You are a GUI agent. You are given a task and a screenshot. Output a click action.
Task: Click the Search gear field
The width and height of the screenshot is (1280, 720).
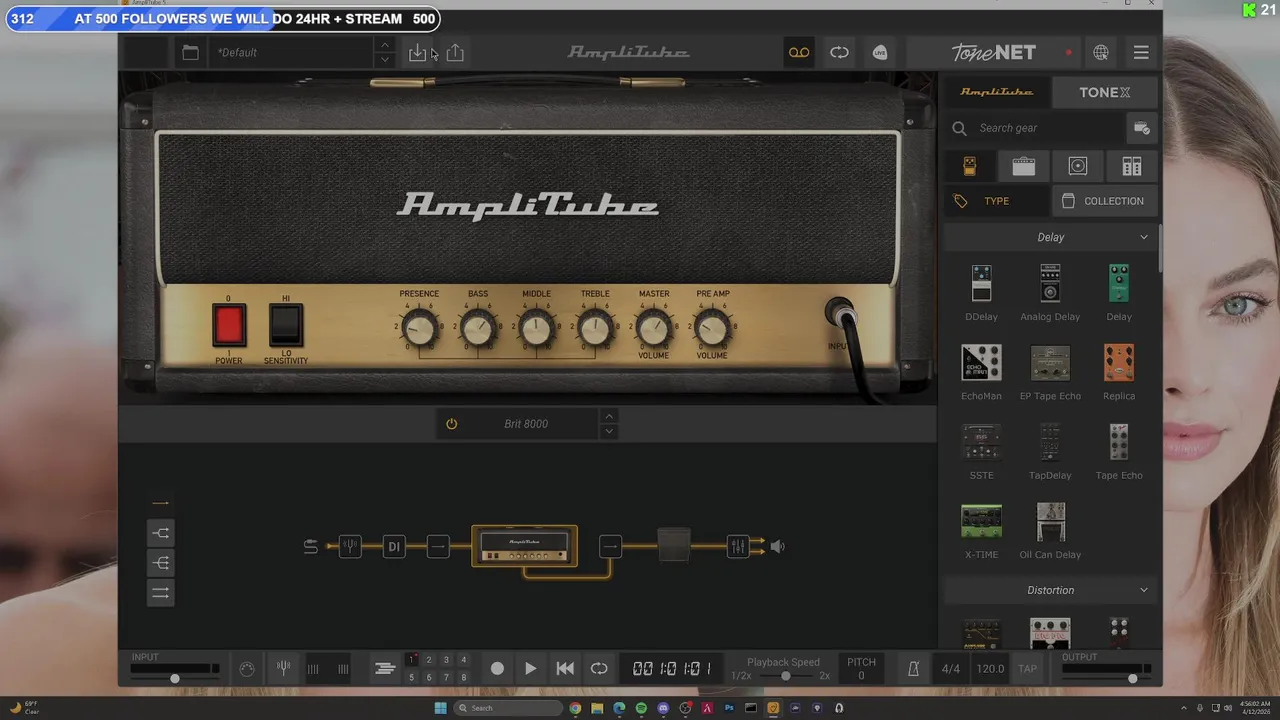(x=1035, y=128)
